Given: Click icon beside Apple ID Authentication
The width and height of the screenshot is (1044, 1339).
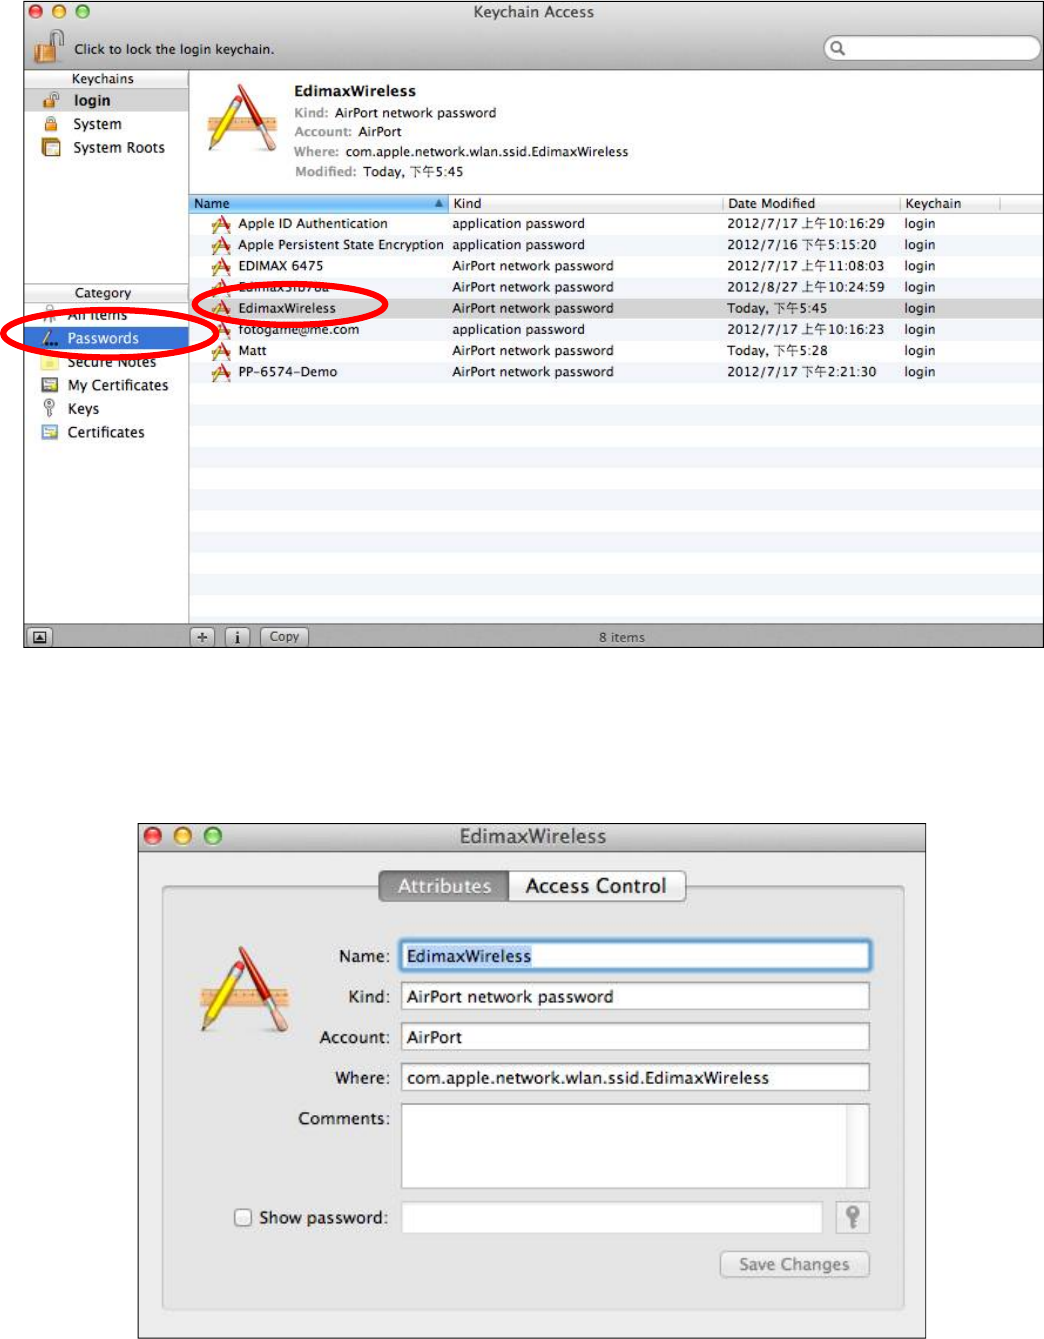Looking at the screenshot, I should tap(221, 224).
